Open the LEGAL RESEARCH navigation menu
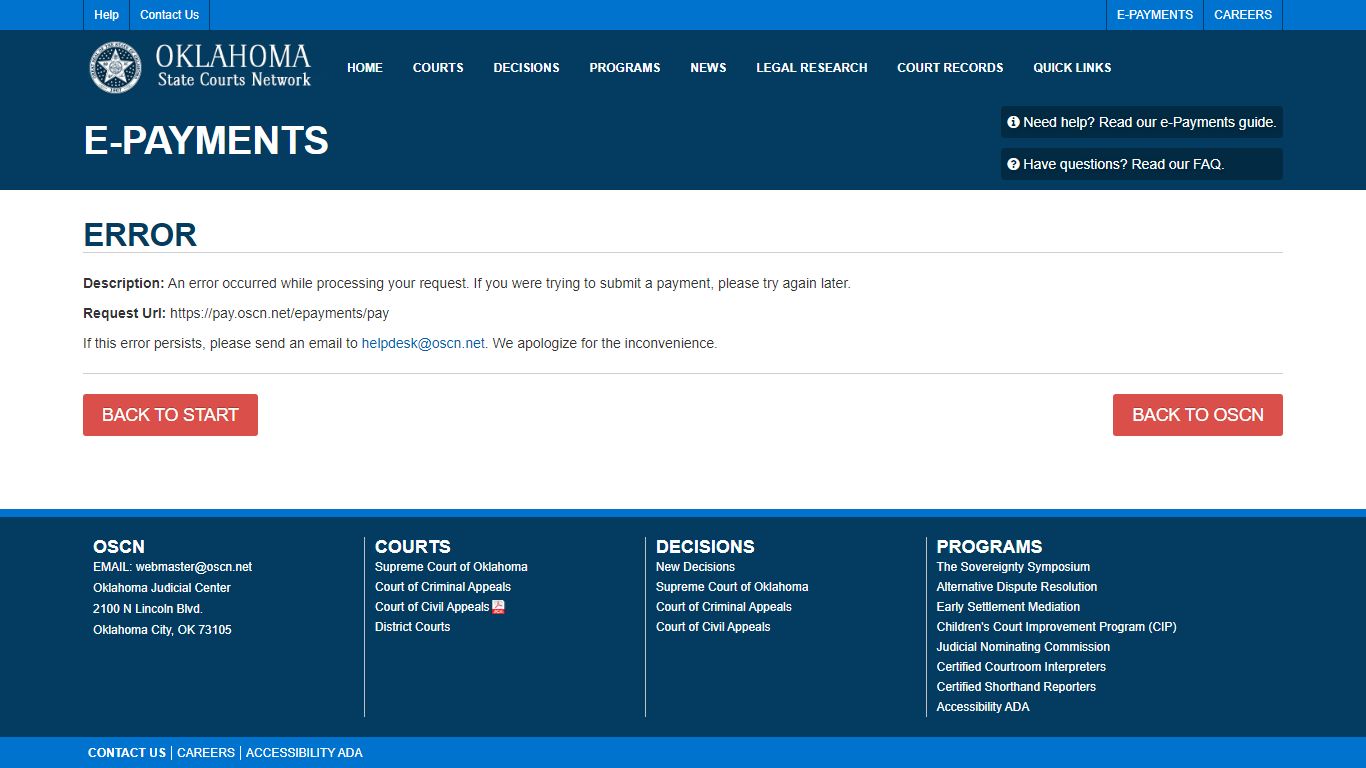The width and height of the screenshot is (1366, 768). point(812,68)
